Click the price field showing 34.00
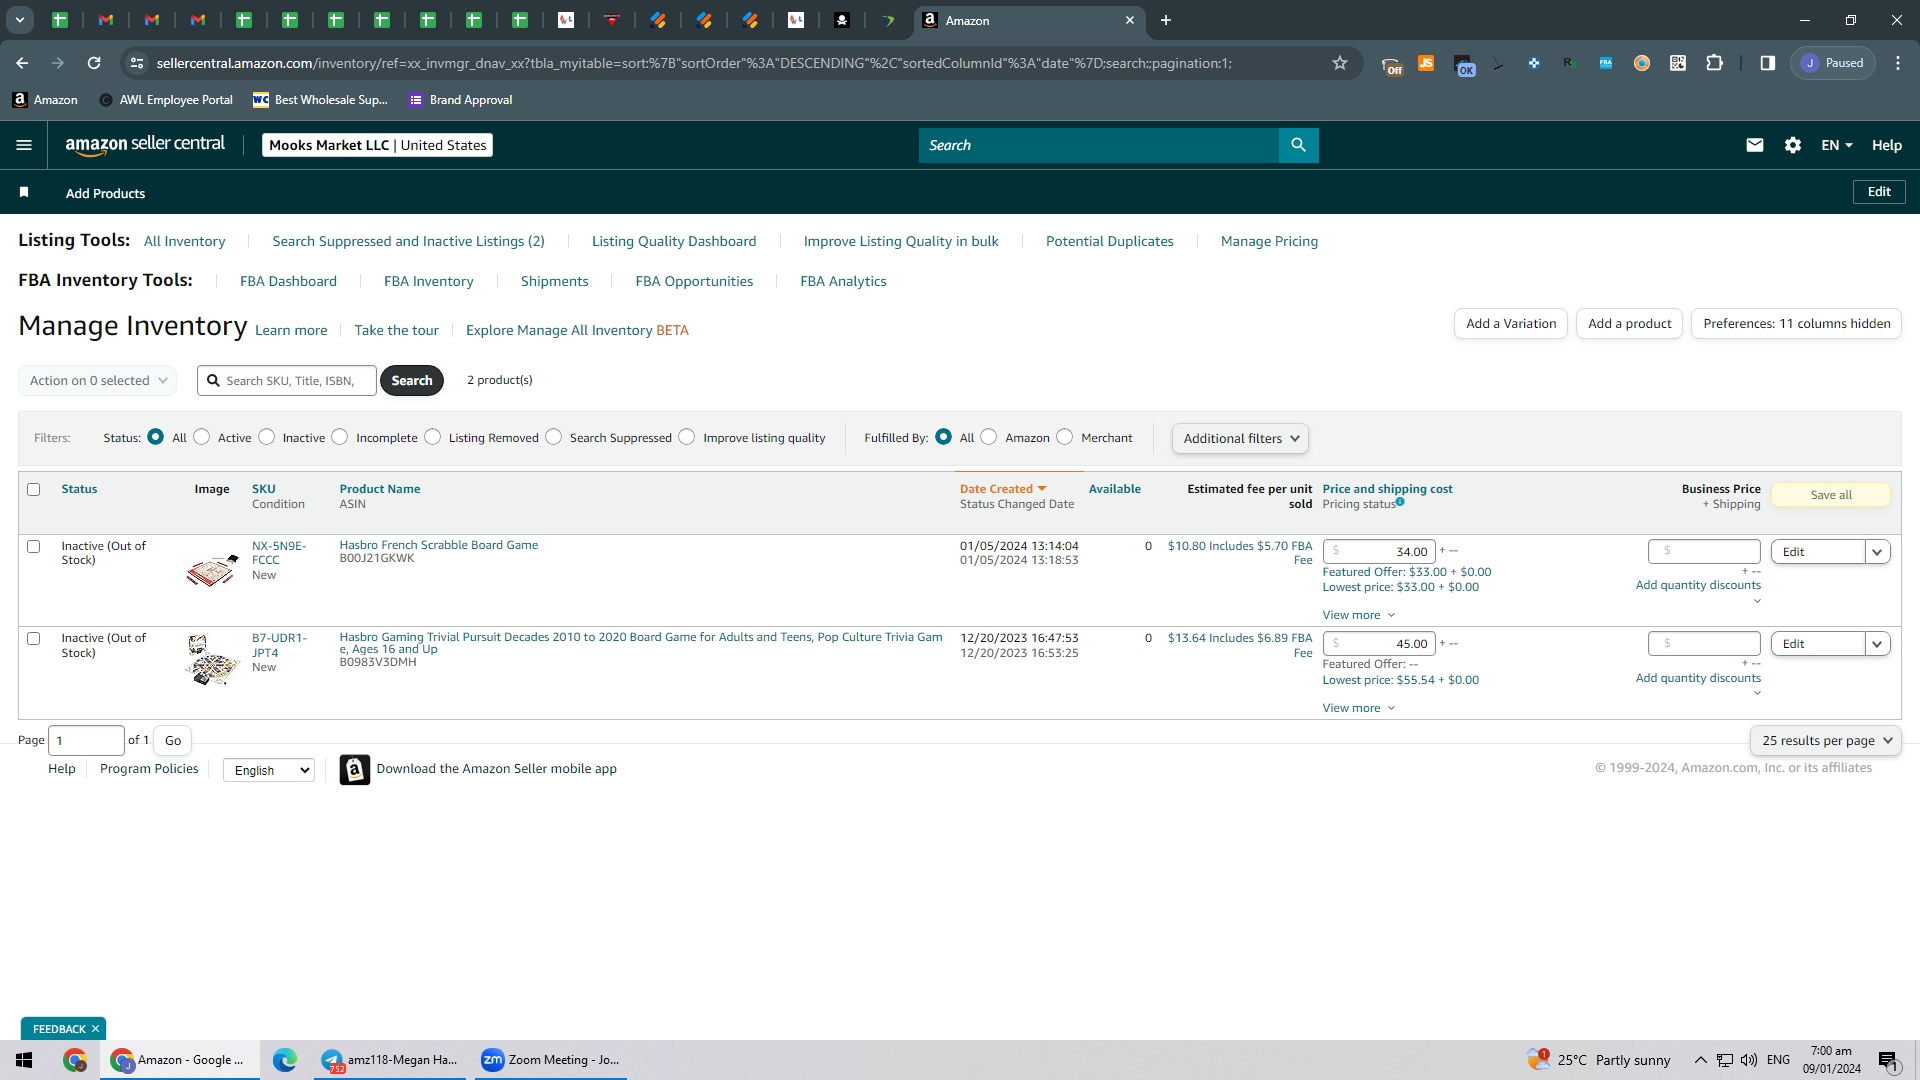This screenshot has width=1920, height=1080. click(x=1379, y=552)
